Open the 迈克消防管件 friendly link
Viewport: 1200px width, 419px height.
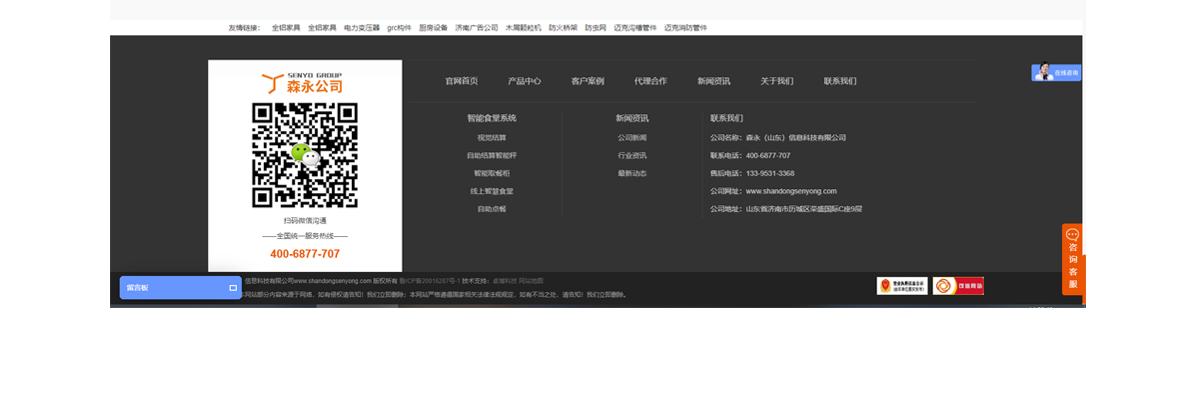686,28
